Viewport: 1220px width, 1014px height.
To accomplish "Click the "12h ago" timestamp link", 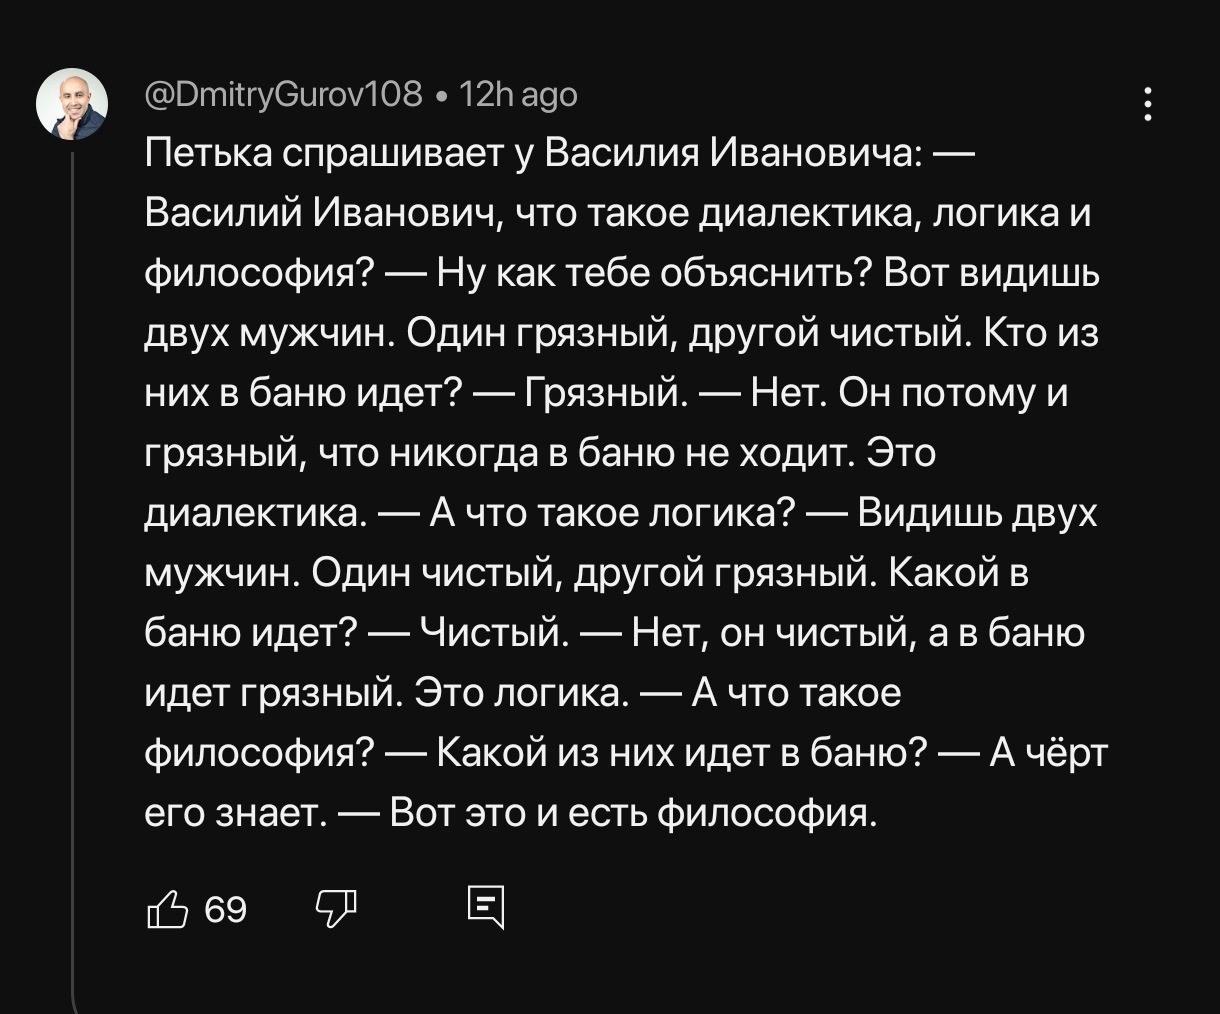I will tap(518, 95).
